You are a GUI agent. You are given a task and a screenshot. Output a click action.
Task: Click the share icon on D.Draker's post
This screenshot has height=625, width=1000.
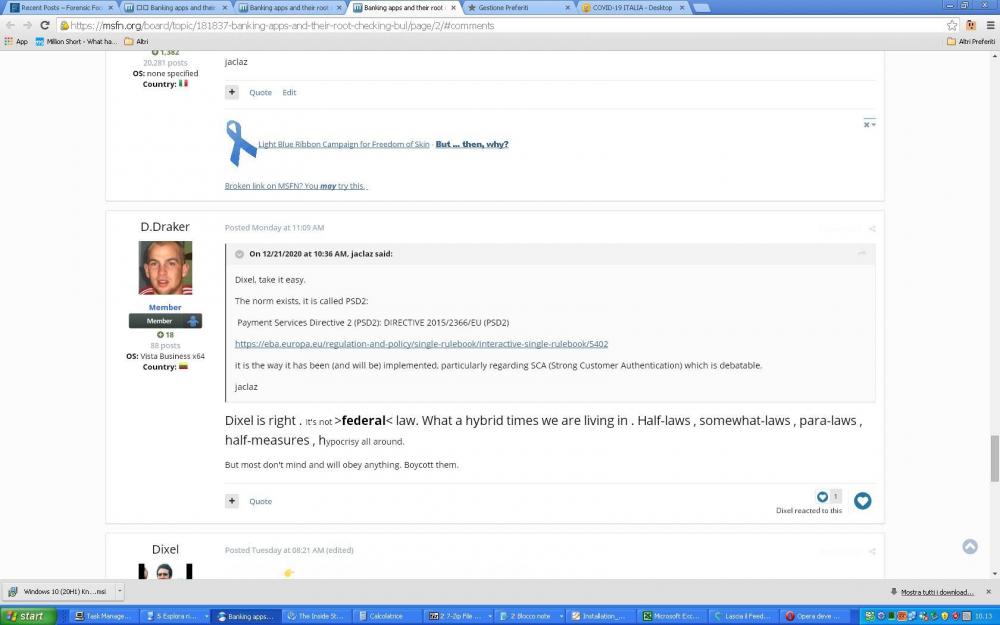(872, 228)
